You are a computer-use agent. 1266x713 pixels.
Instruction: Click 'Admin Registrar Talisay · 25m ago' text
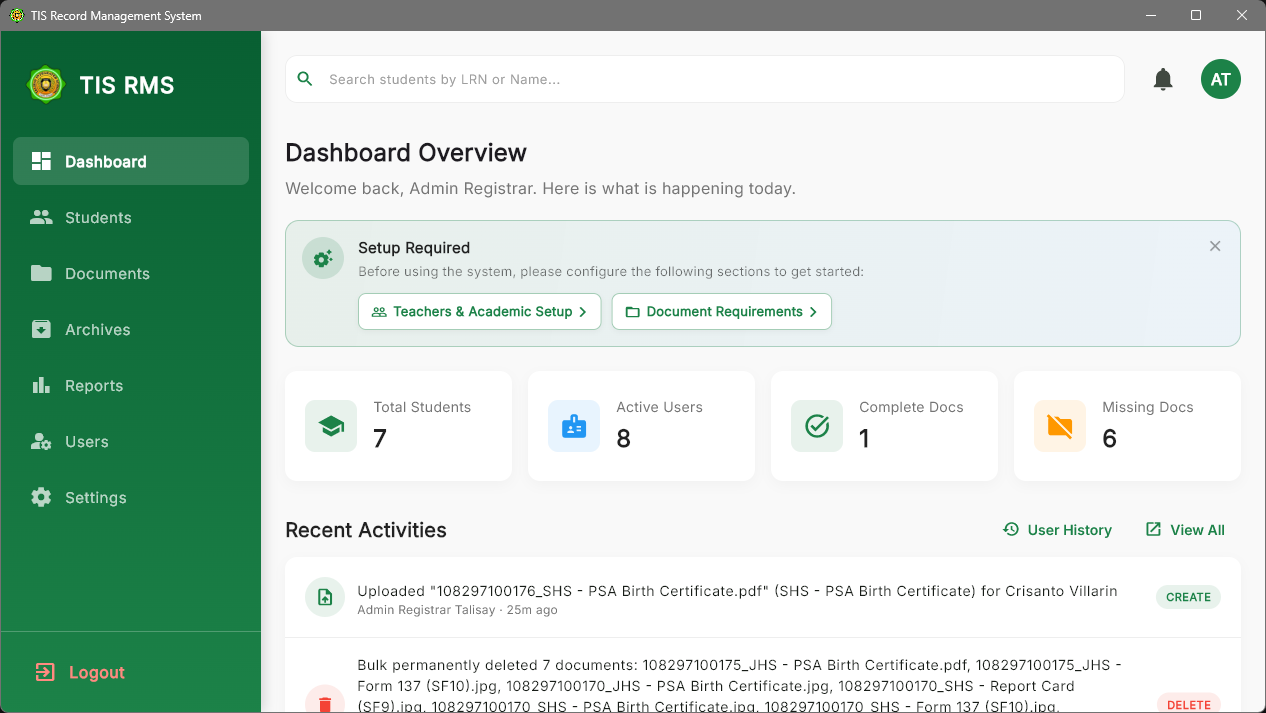click(x=457, y=610)
